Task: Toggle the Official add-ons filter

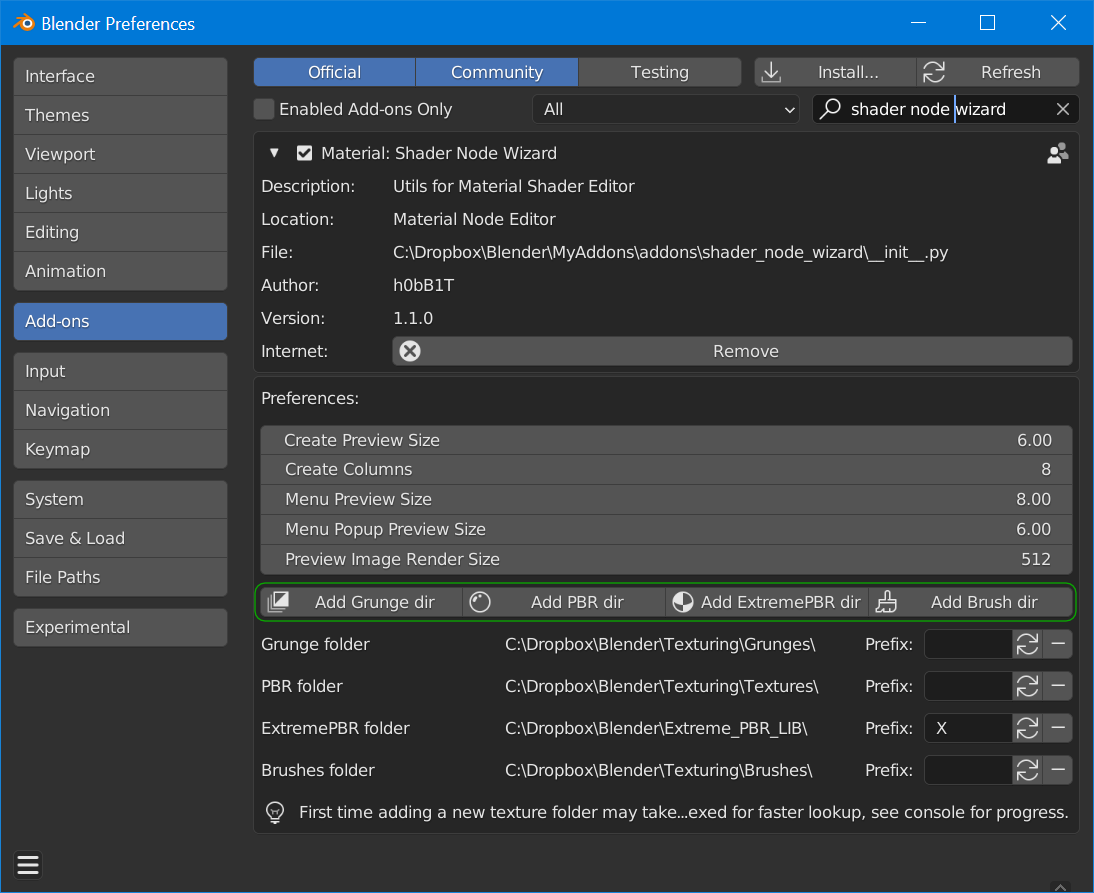Action: pyautogui.click(x=334, y=72)
